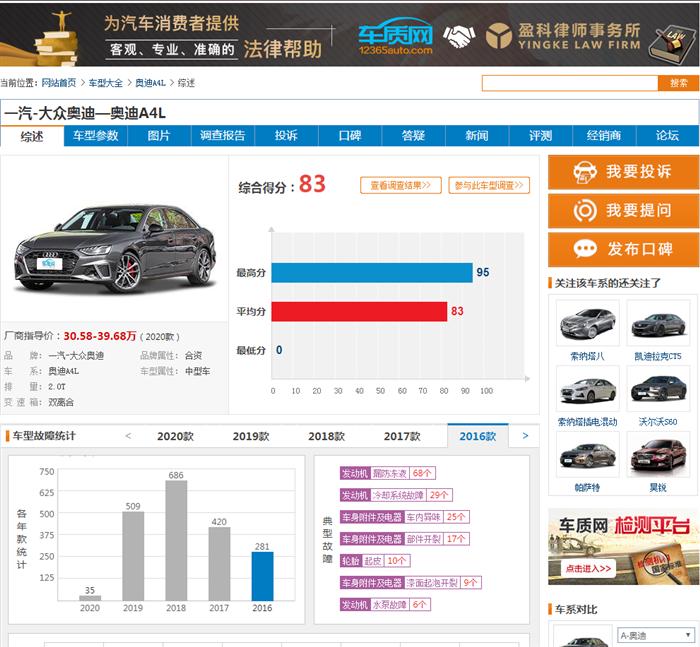
Task: Switch to the 调查报告 tab
Action: (223, 136)
